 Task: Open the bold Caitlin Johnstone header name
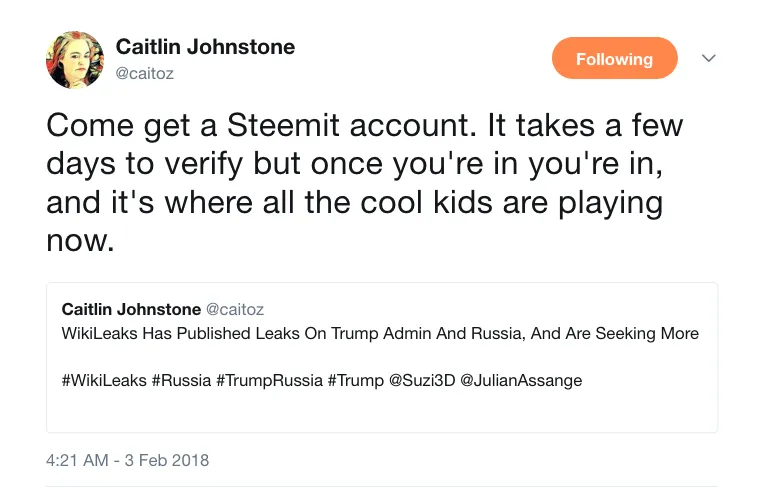tap(205, 47)
